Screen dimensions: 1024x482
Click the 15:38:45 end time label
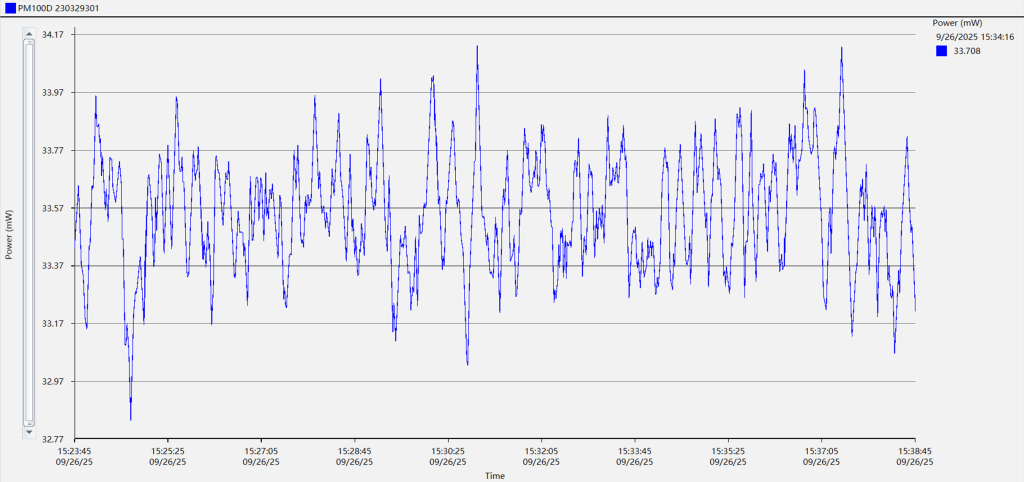pyautogui.click(x=915, y=451)
